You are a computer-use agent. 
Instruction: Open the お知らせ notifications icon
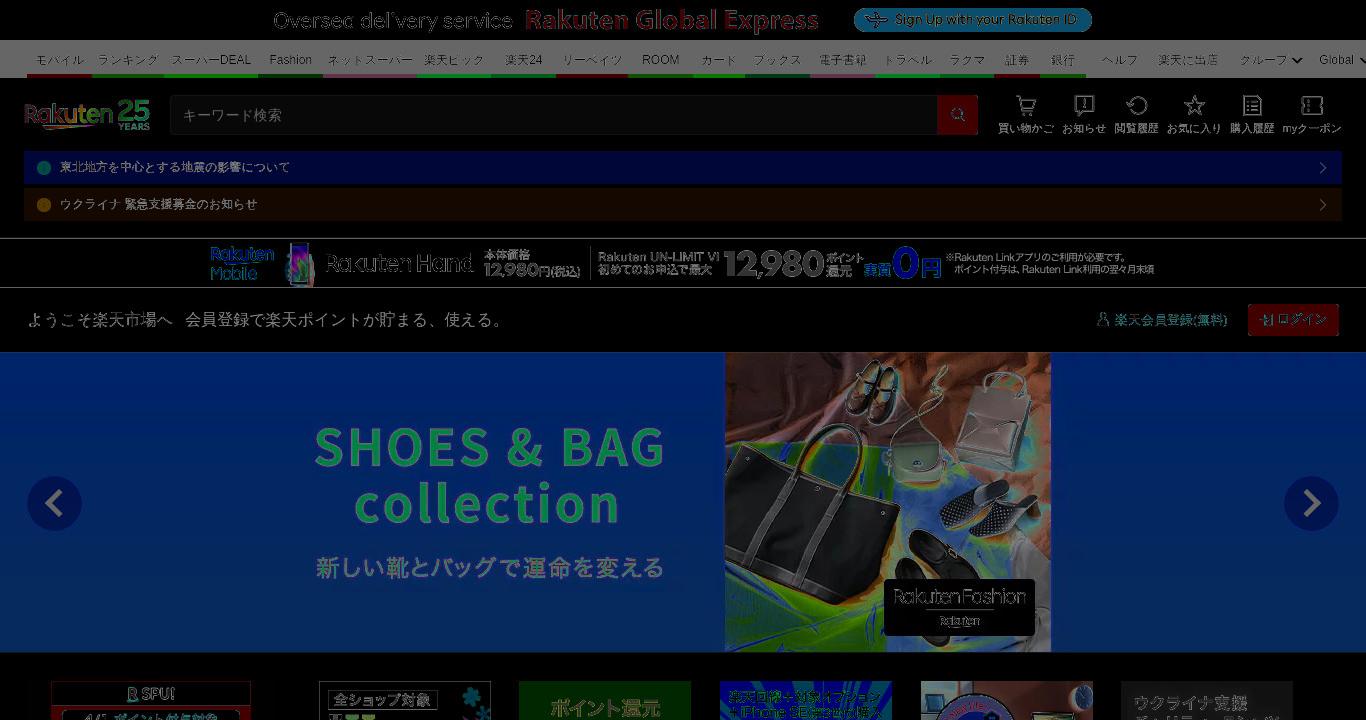pos(1084,114)
